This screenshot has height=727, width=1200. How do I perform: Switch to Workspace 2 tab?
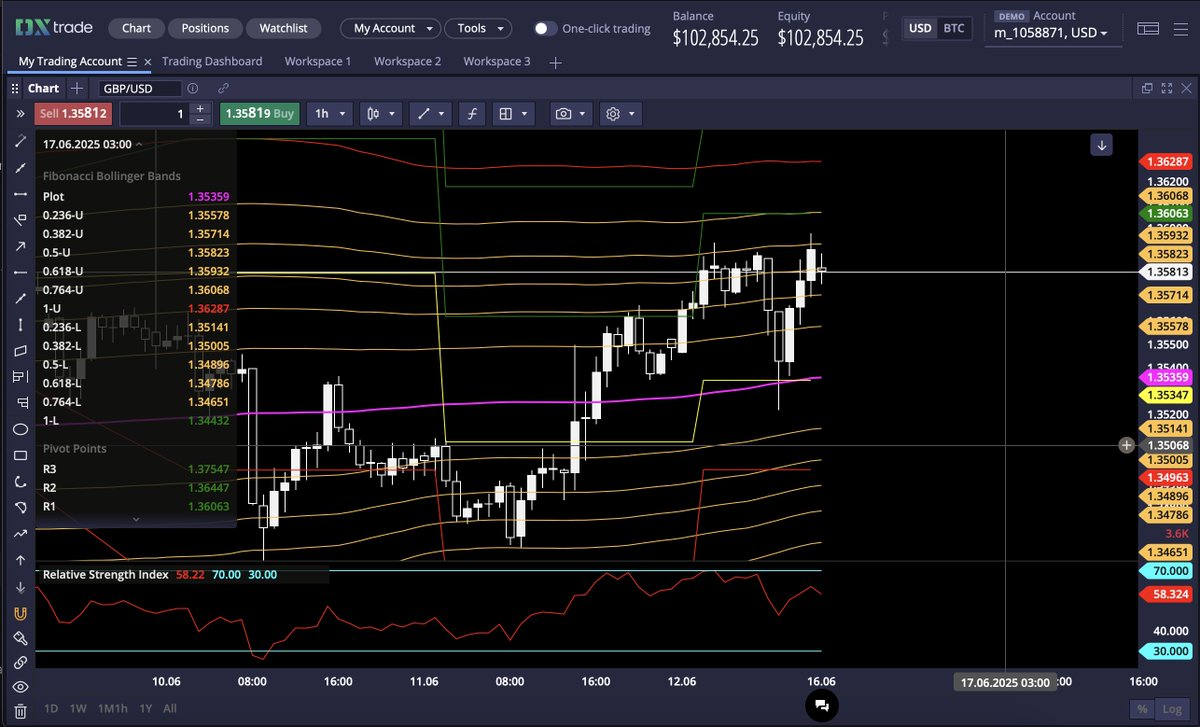(407, 61)
